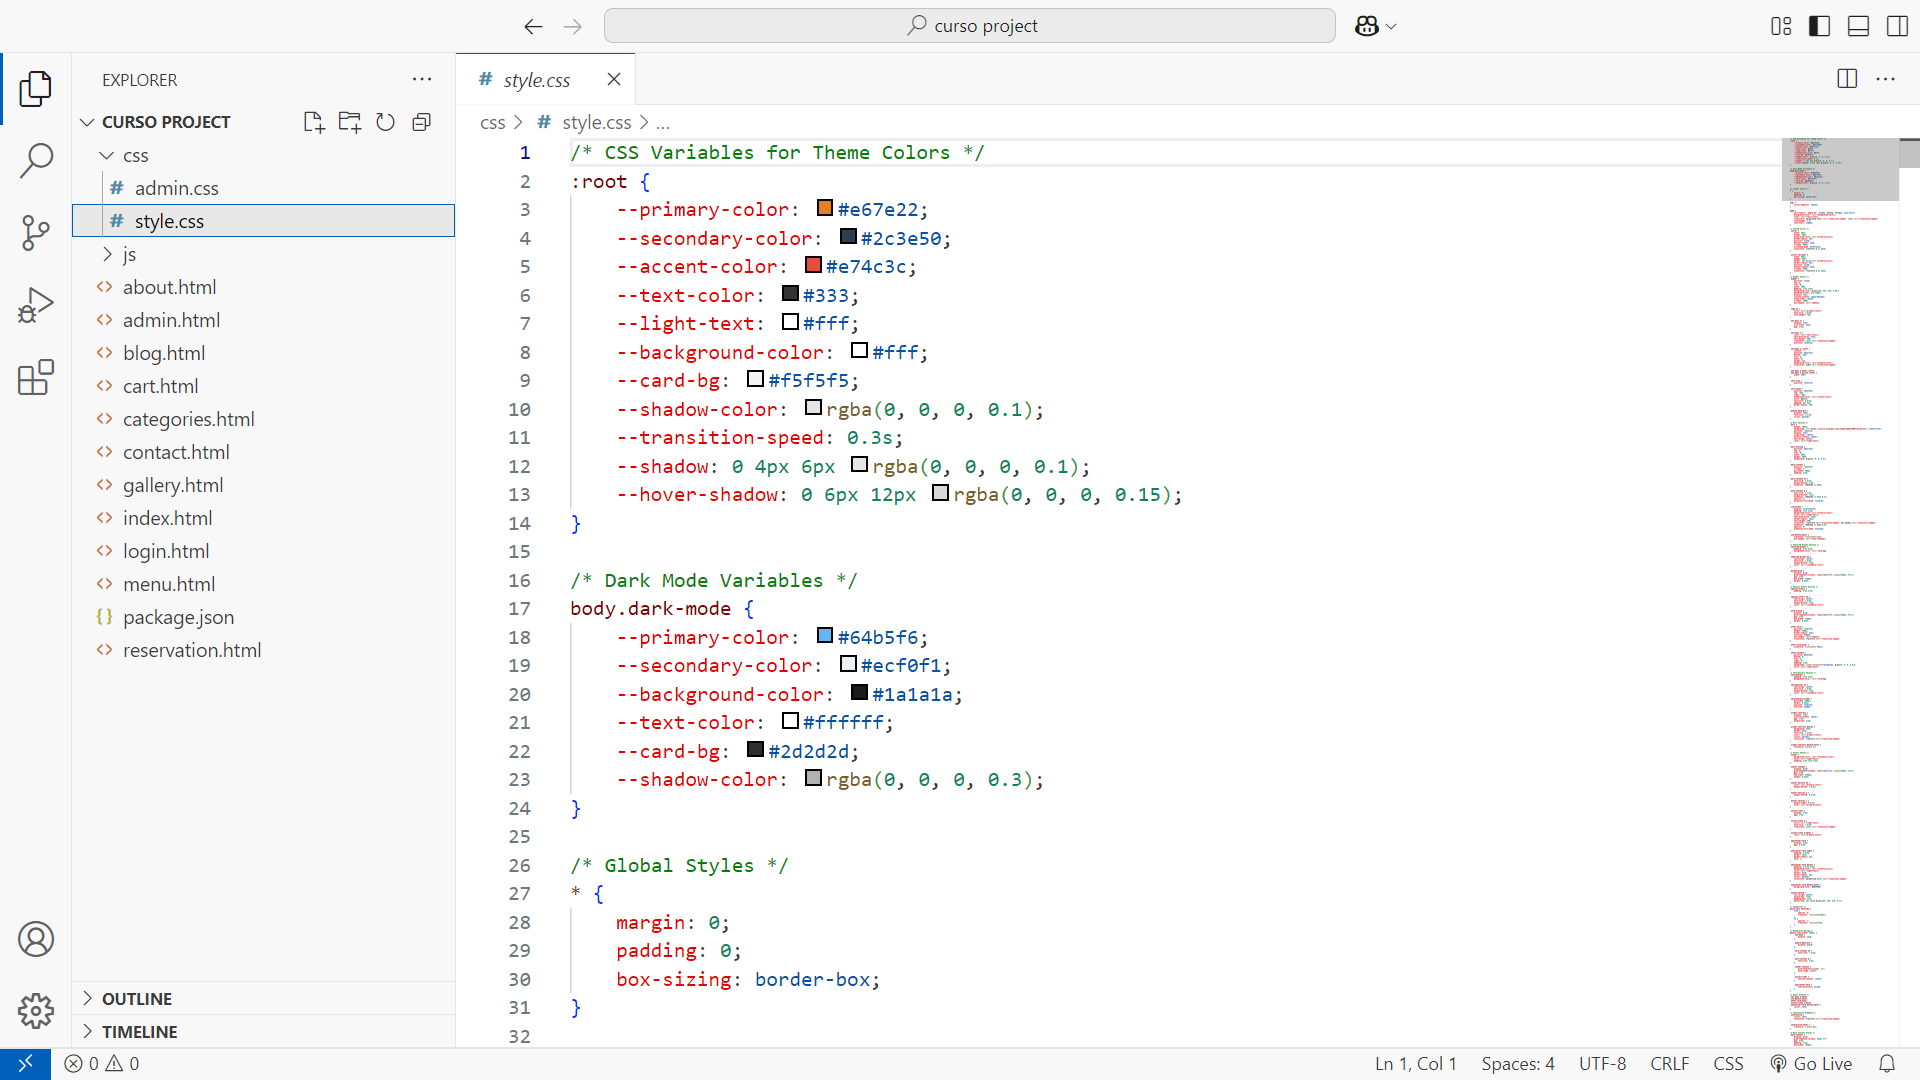Open the Copilot dropdown arrow
Viewport: 1920px width, 1080px height.
(1391, 27)
